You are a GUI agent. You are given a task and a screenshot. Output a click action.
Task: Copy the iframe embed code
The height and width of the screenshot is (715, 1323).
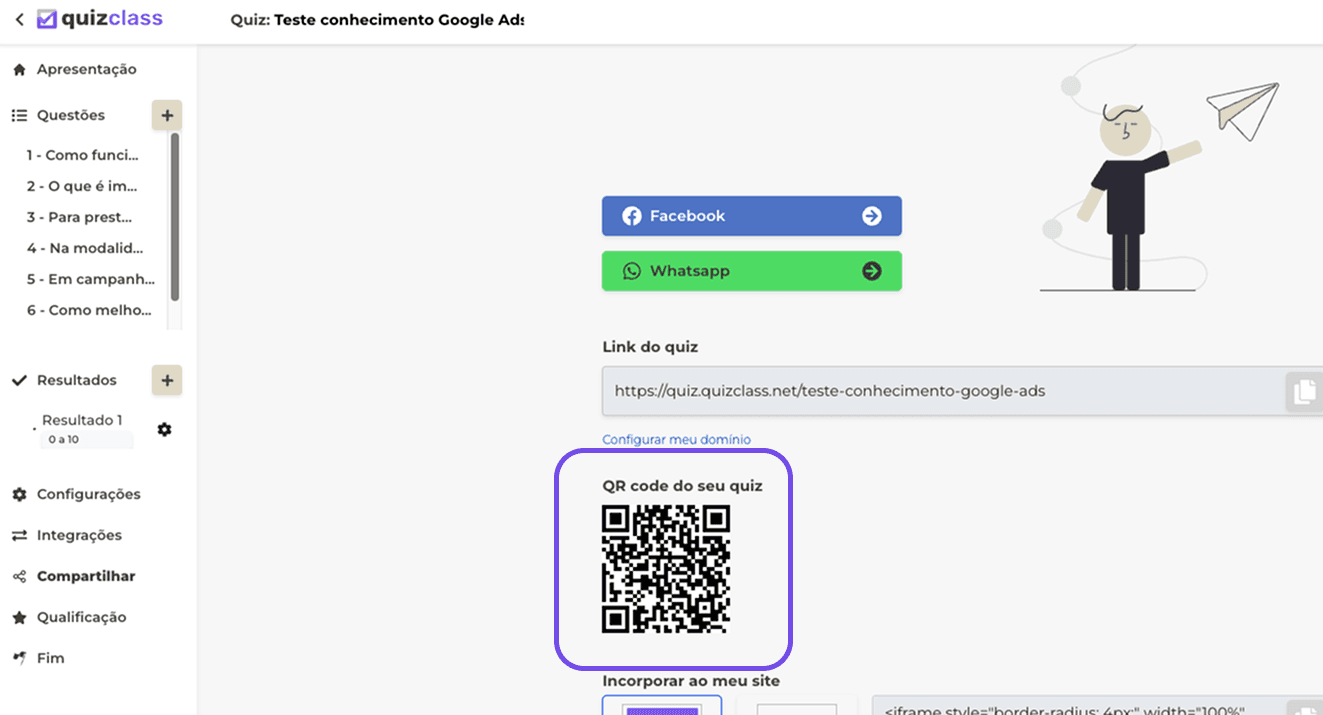pos(1304,706)
